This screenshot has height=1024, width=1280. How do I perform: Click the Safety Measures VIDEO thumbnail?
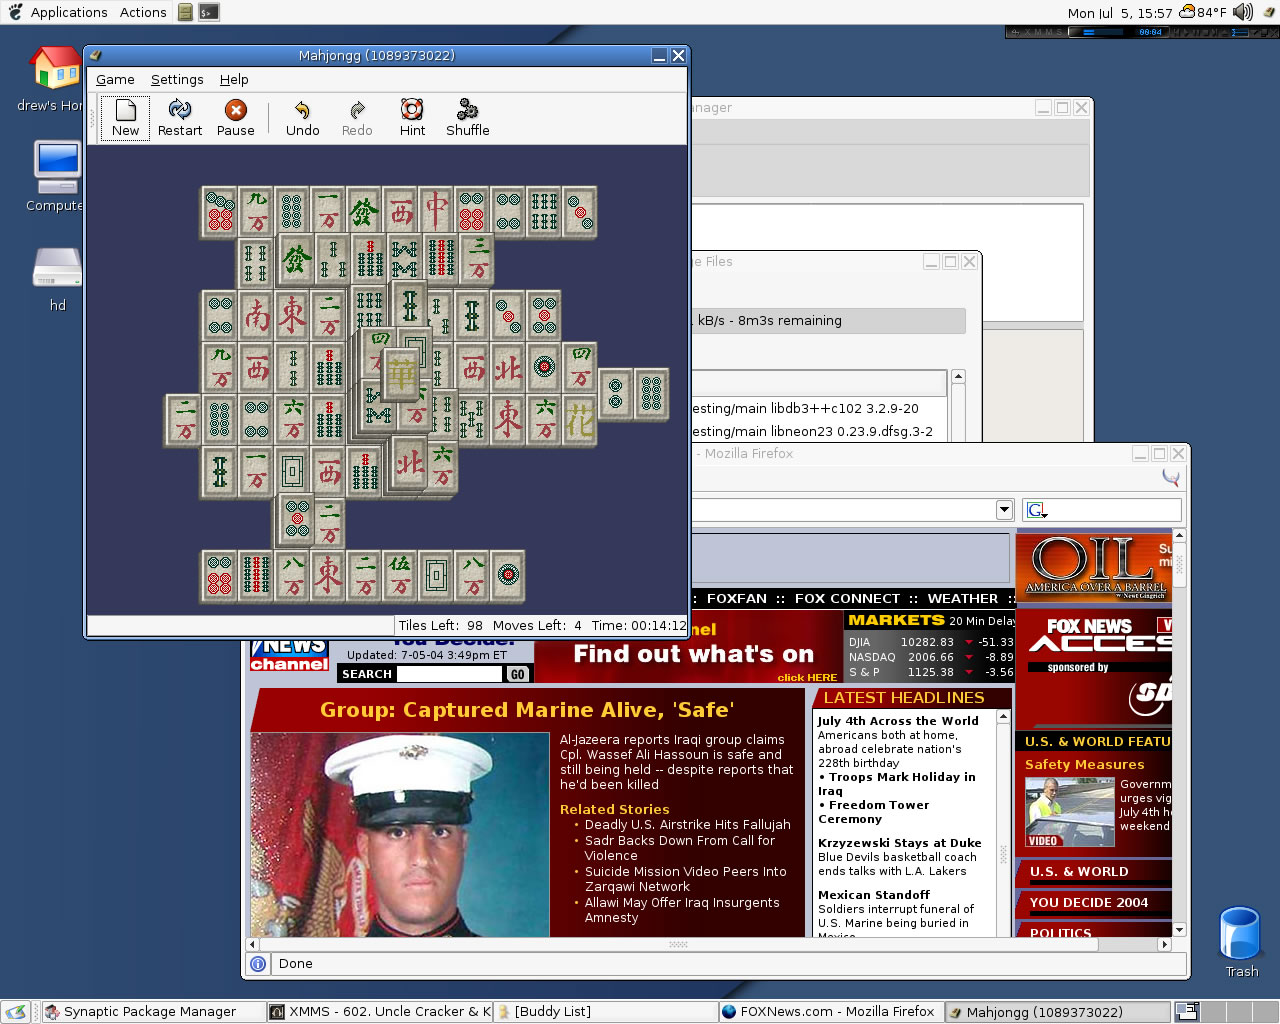(1069, 812)
